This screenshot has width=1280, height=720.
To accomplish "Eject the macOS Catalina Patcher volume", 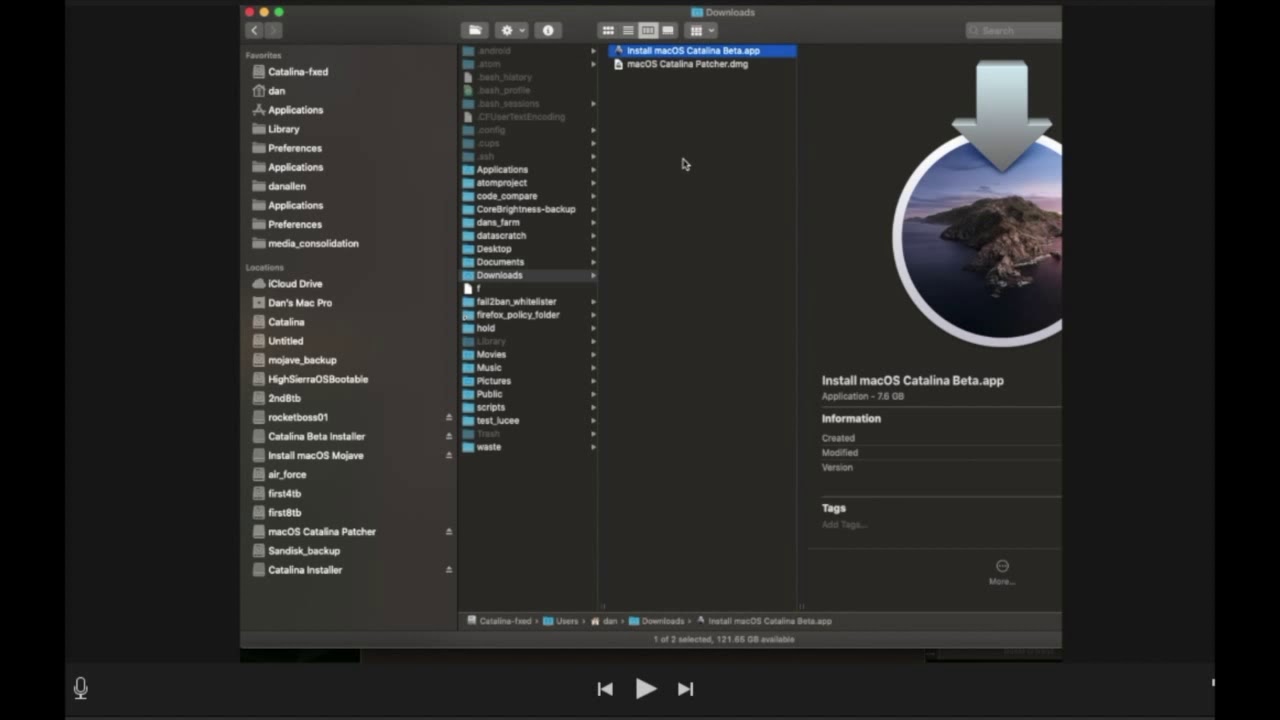I will (448, 532).
